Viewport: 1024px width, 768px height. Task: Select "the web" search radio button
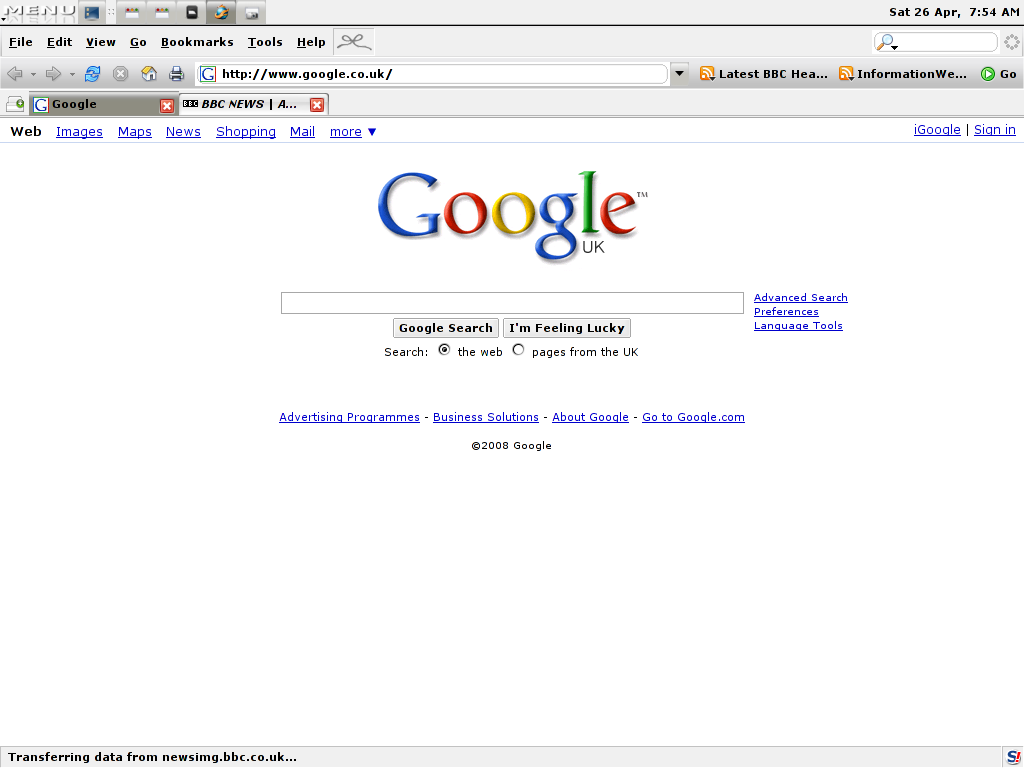pos(444,350)
